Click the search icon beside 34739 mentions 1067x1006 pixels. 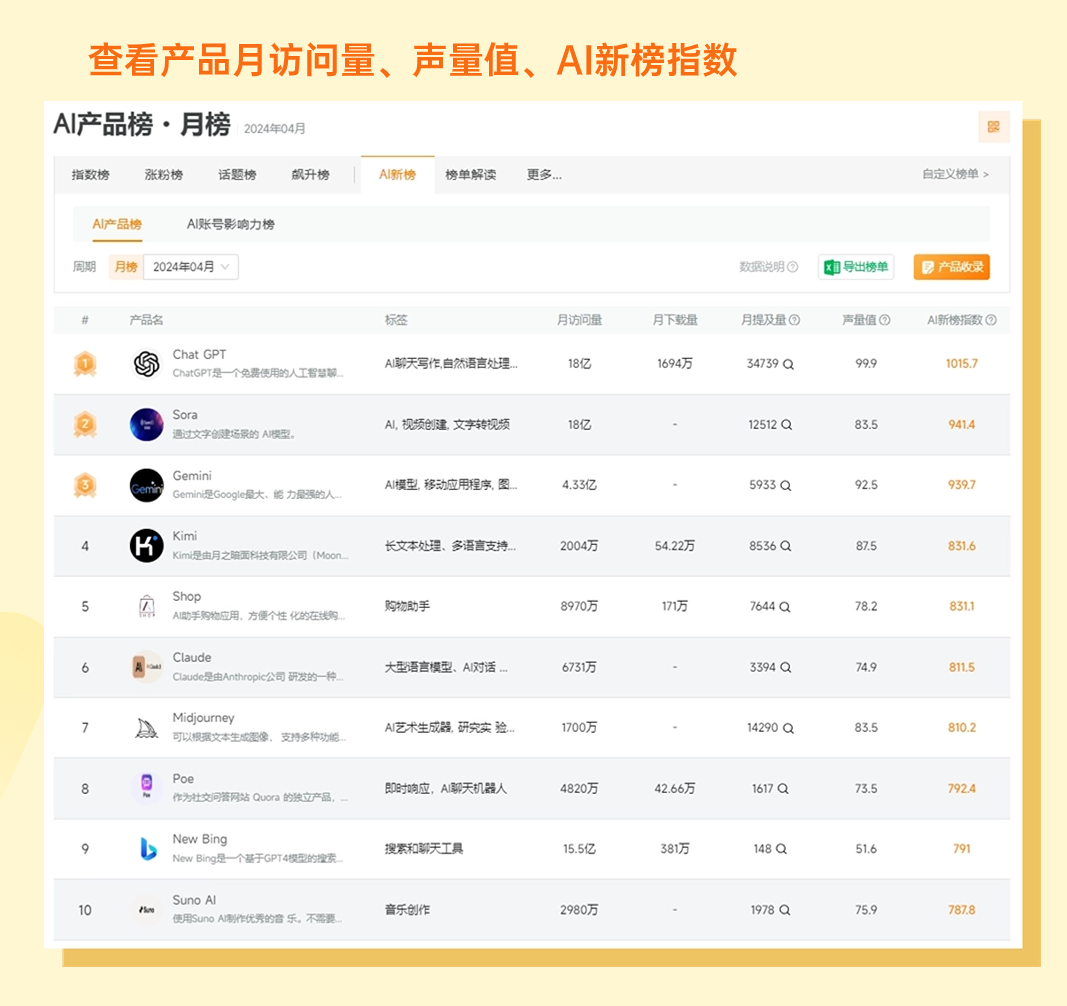coord(788,364)
